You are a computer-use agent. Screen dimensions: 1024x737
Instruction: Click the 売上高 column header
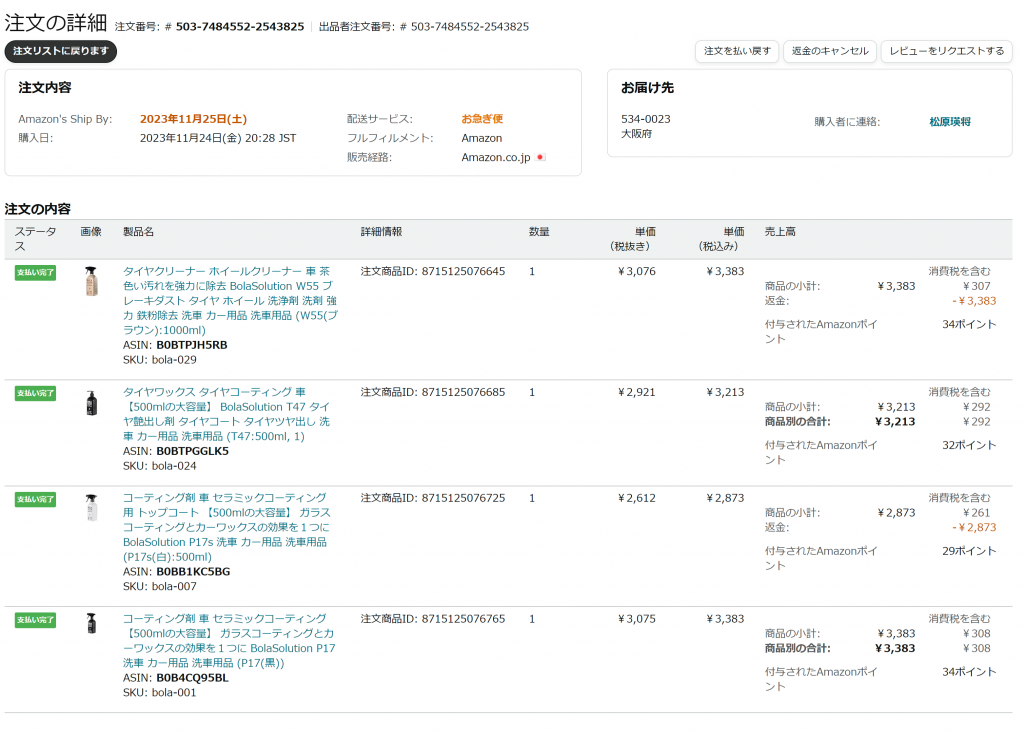[780, 232]
